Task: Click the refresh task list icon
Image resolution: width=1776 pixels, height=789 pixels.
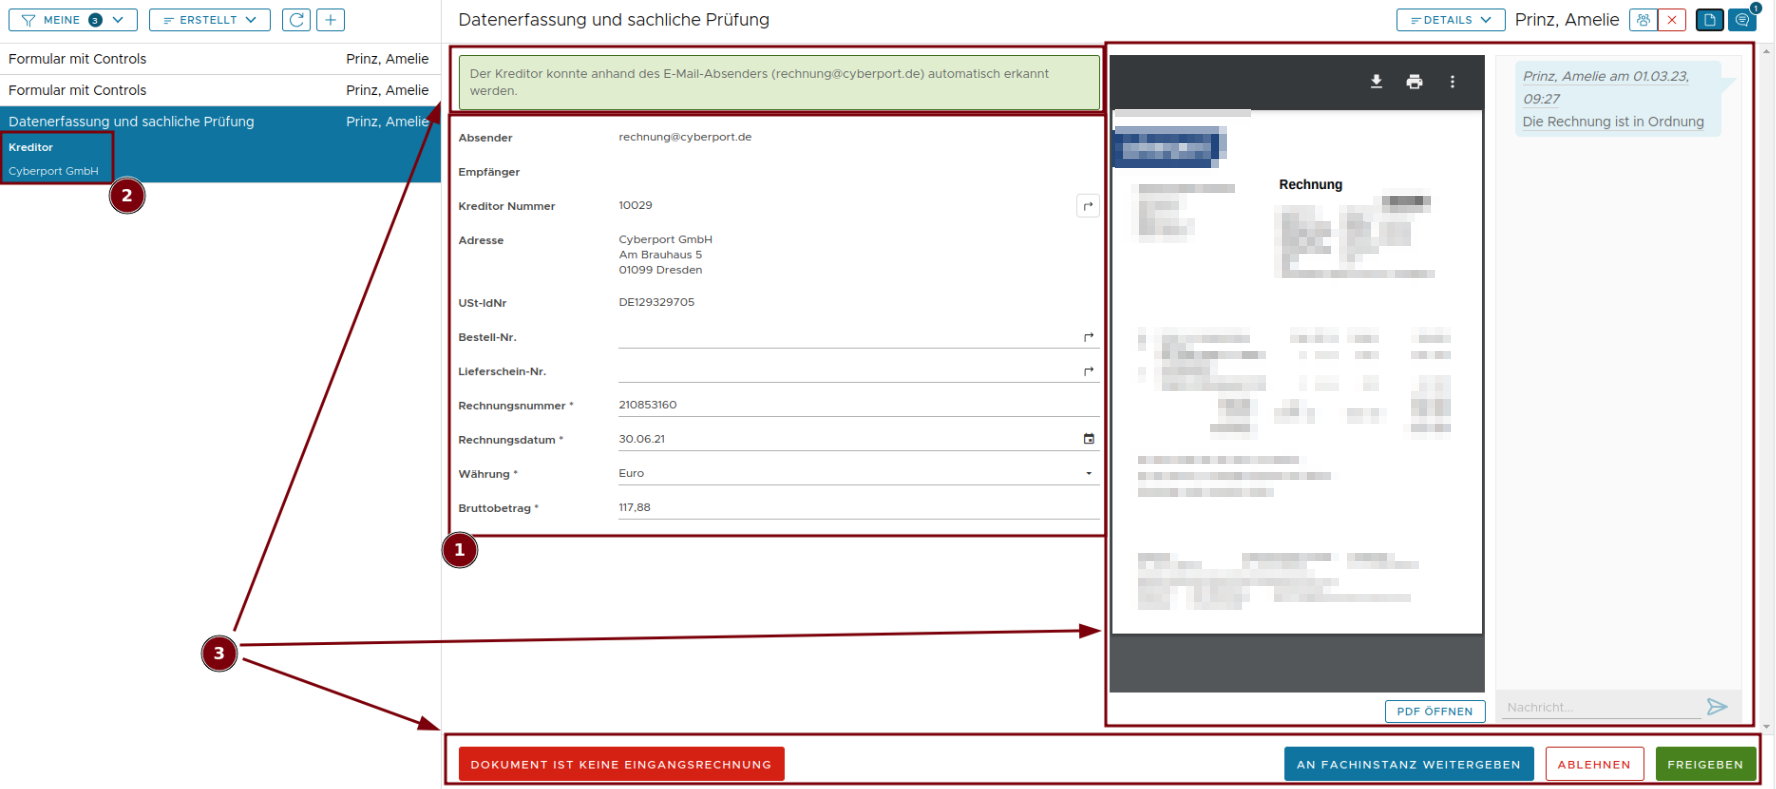Action: [x=296, y=20]
